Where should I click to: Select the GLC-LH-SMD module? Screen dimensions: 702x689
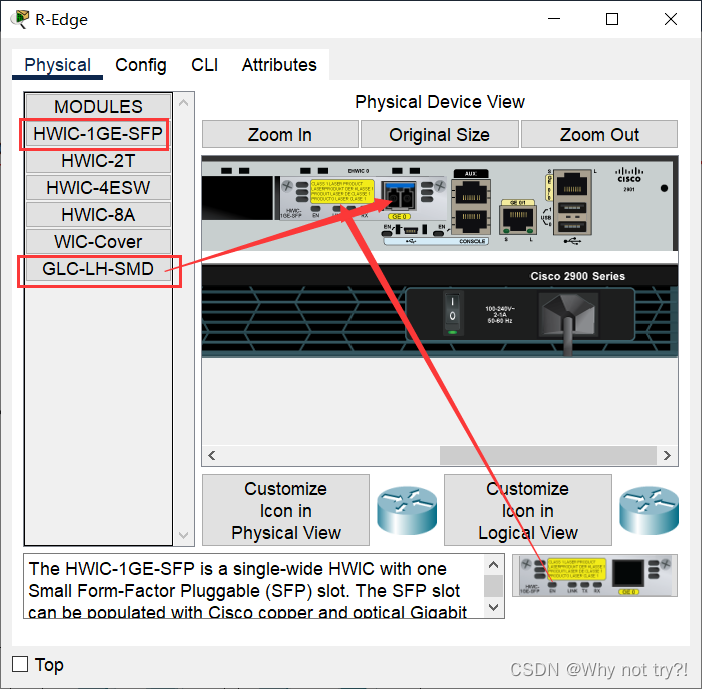point(98,269)
